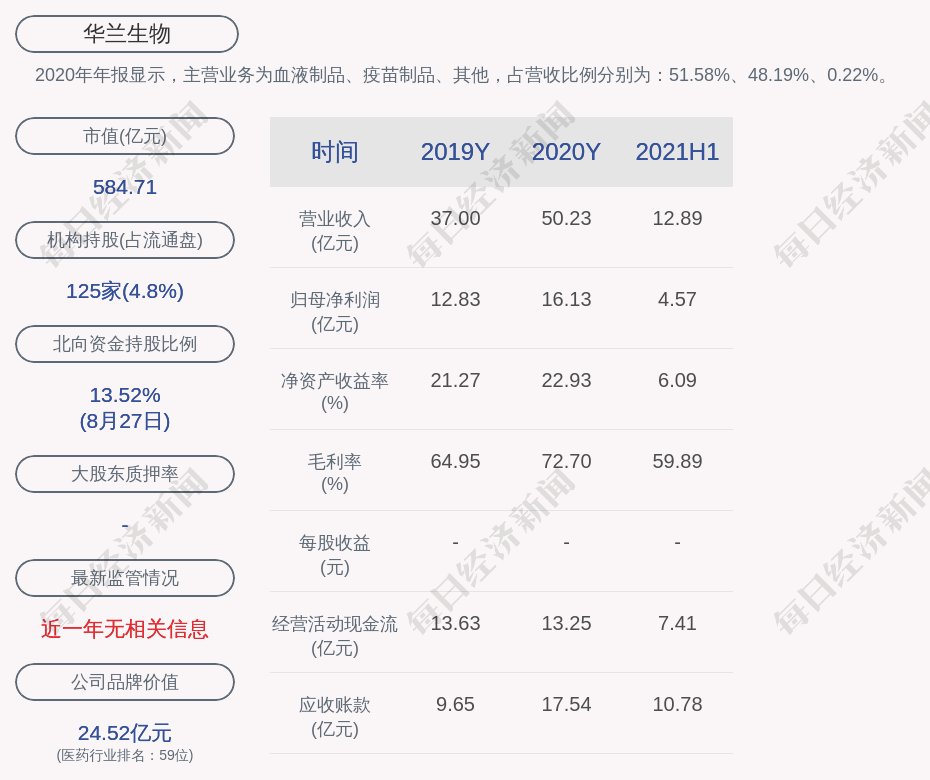Image resolution: width=930 pixels, height=780 pixels.
Task: Select the 2019Y column header
Action: coord(455,152)
